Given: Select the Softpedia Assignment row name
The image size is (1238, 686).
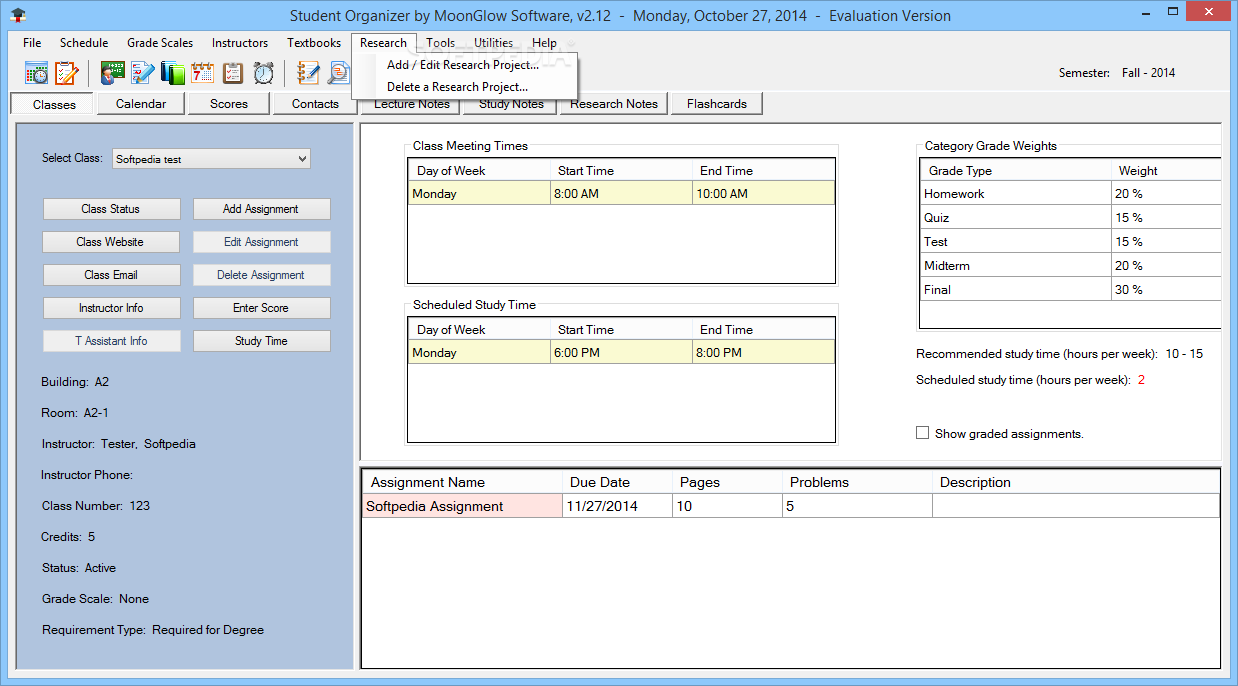Looking at the screenshot, I should [462, 506].
